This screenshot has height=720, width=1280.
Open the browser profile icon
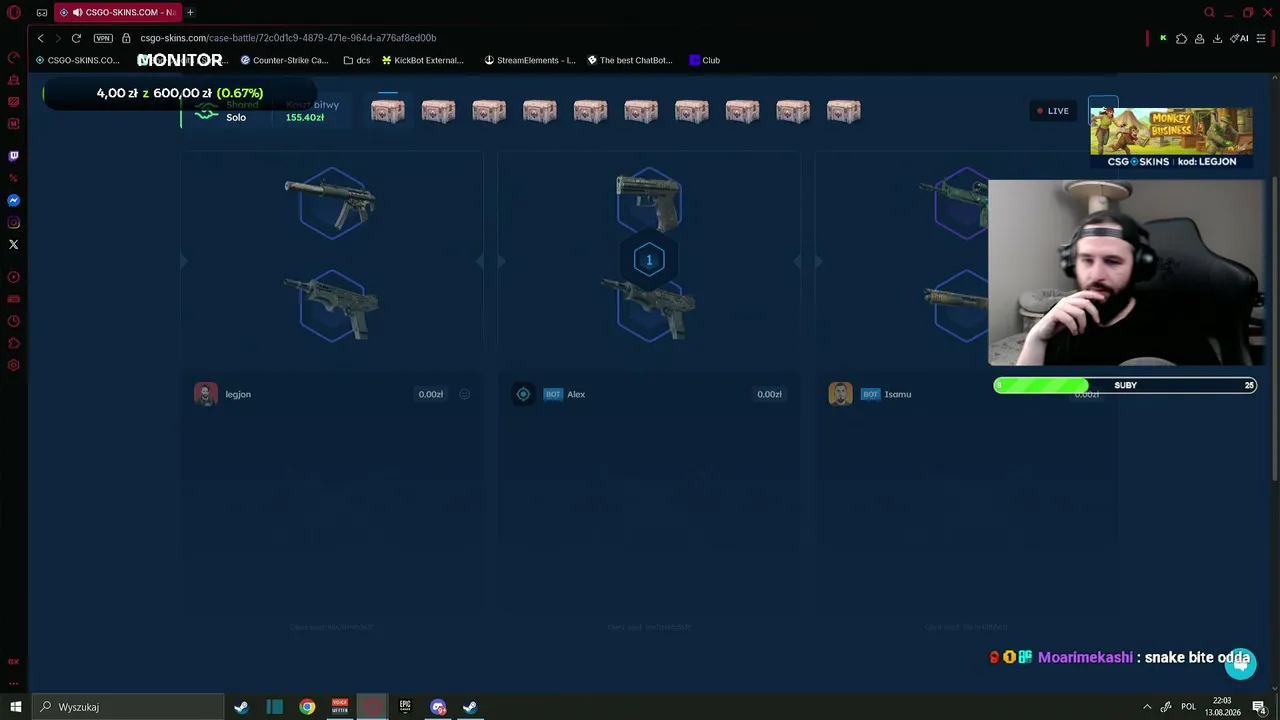coord(1199,38)
